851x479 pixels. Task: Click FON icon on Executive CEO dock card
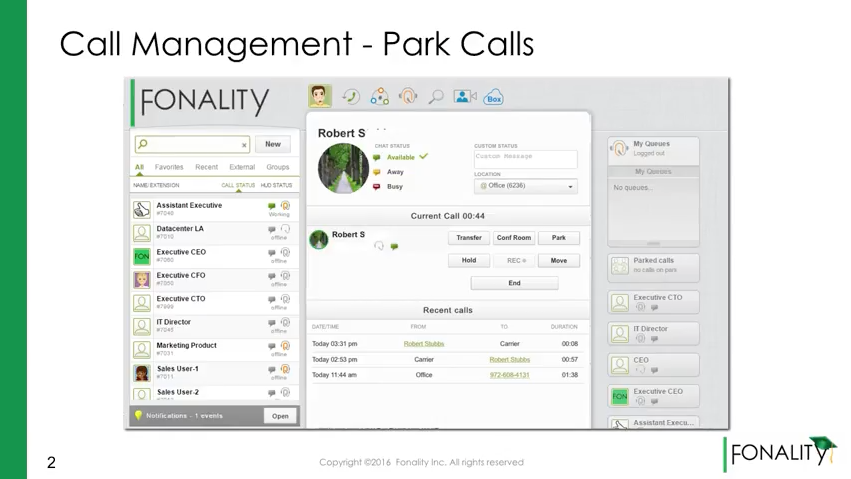click(620, 397)
